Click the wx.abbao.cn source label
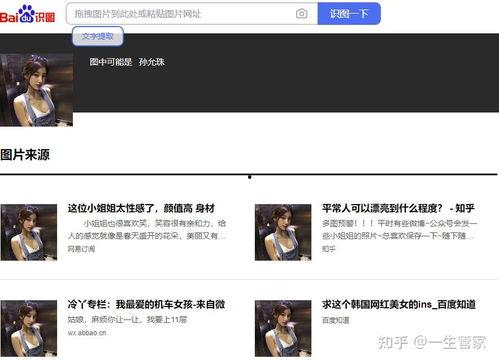 (x=87, y=333)
